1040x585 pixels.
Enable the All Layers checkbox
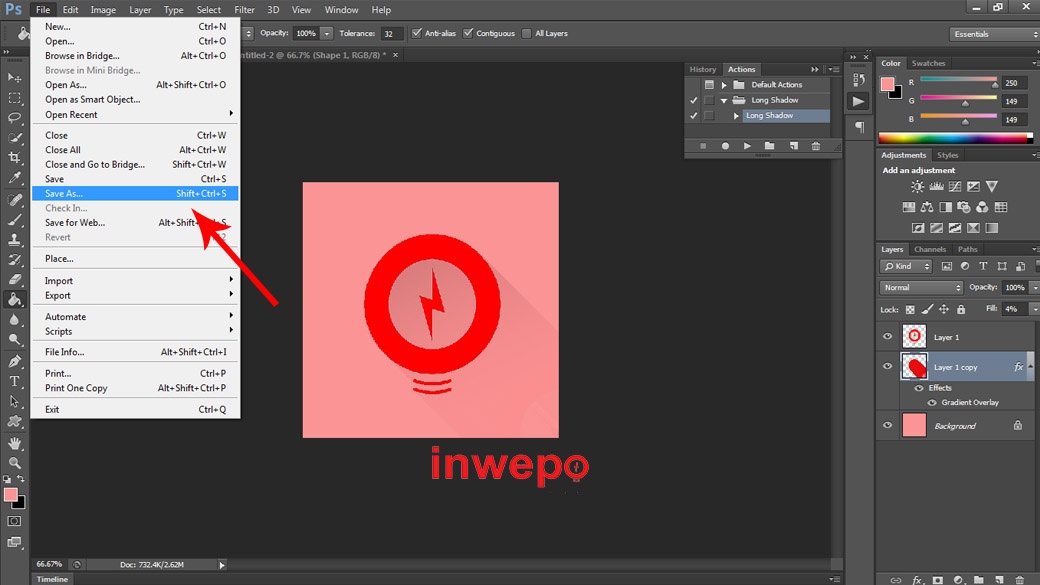(x=526, y=33)
